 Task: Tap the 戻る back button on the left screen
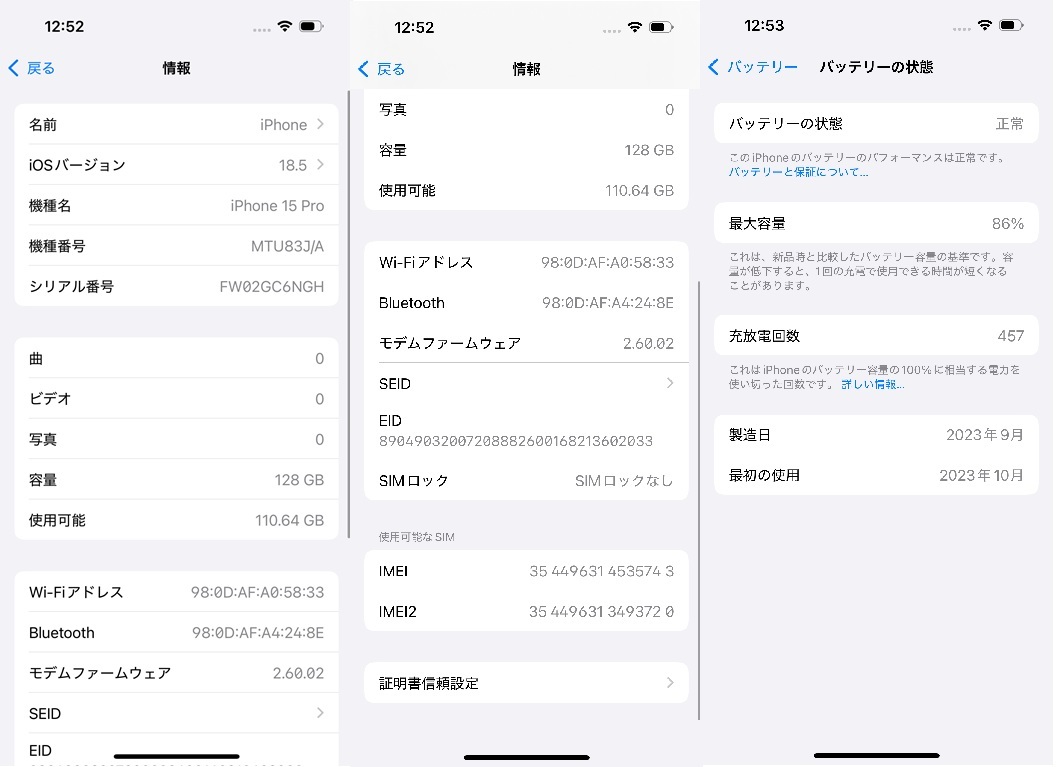pos(32,68)
